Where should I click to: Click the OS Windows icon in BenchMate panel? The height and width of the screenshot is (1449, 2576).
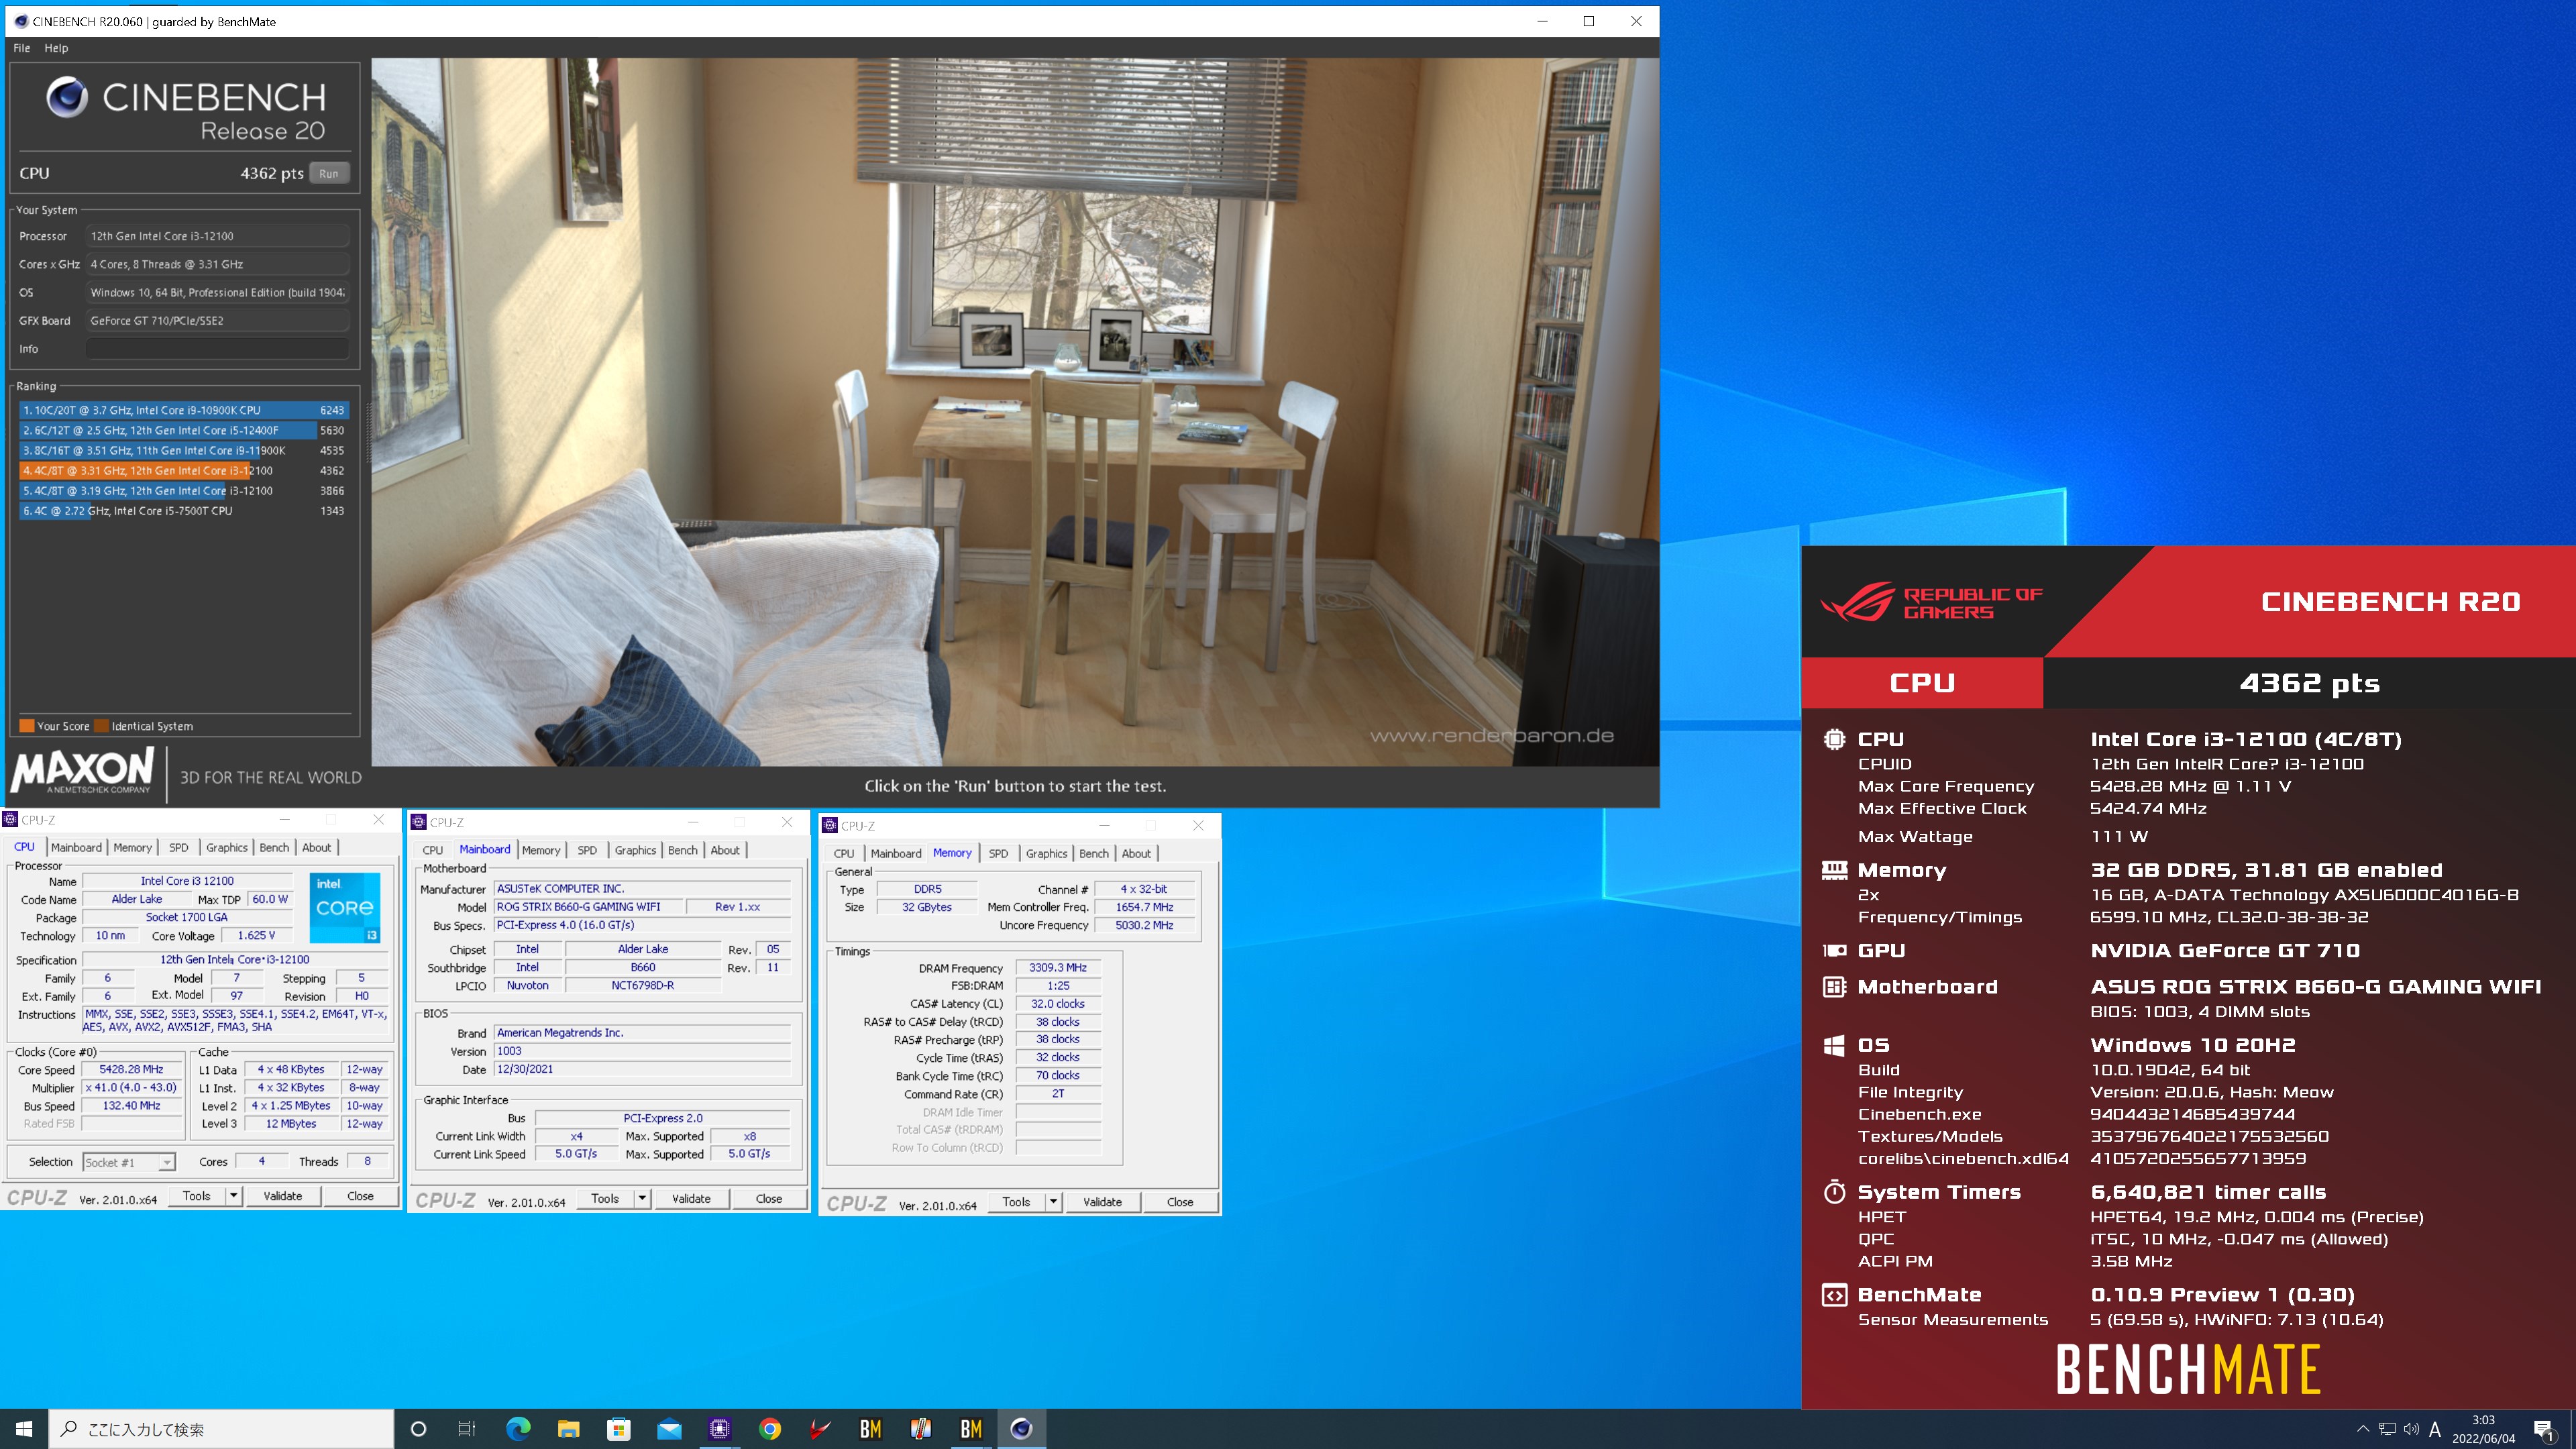click(x=1834, y=1045)
